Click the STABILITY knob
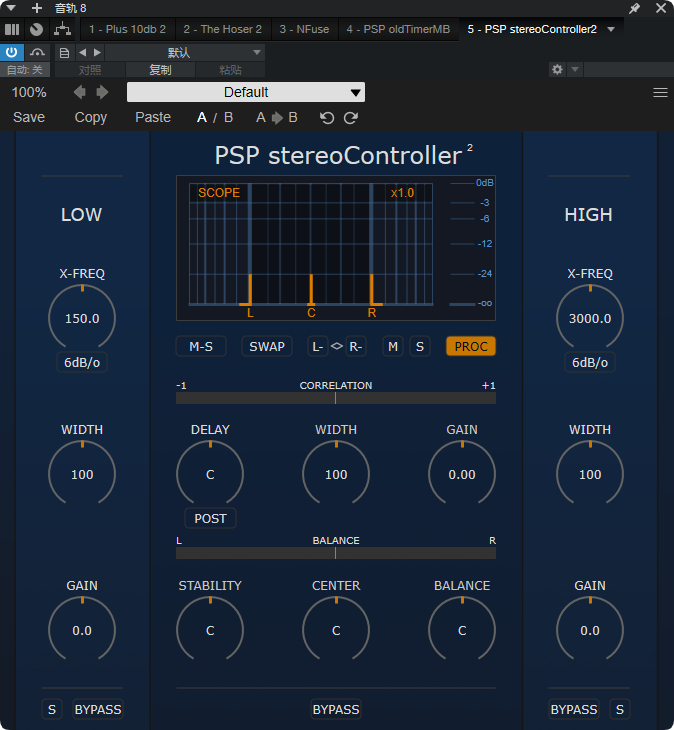674x730 pixels. (210, 630)
